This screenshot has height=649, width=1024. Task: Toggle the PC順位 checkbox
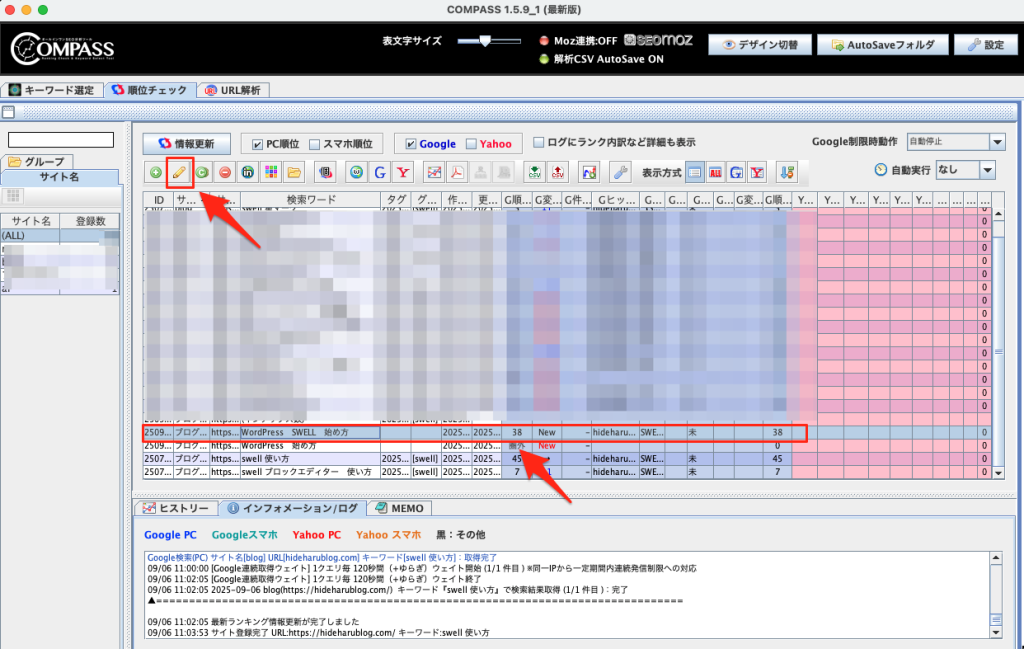pyautogui.click(x=257, y=144)
